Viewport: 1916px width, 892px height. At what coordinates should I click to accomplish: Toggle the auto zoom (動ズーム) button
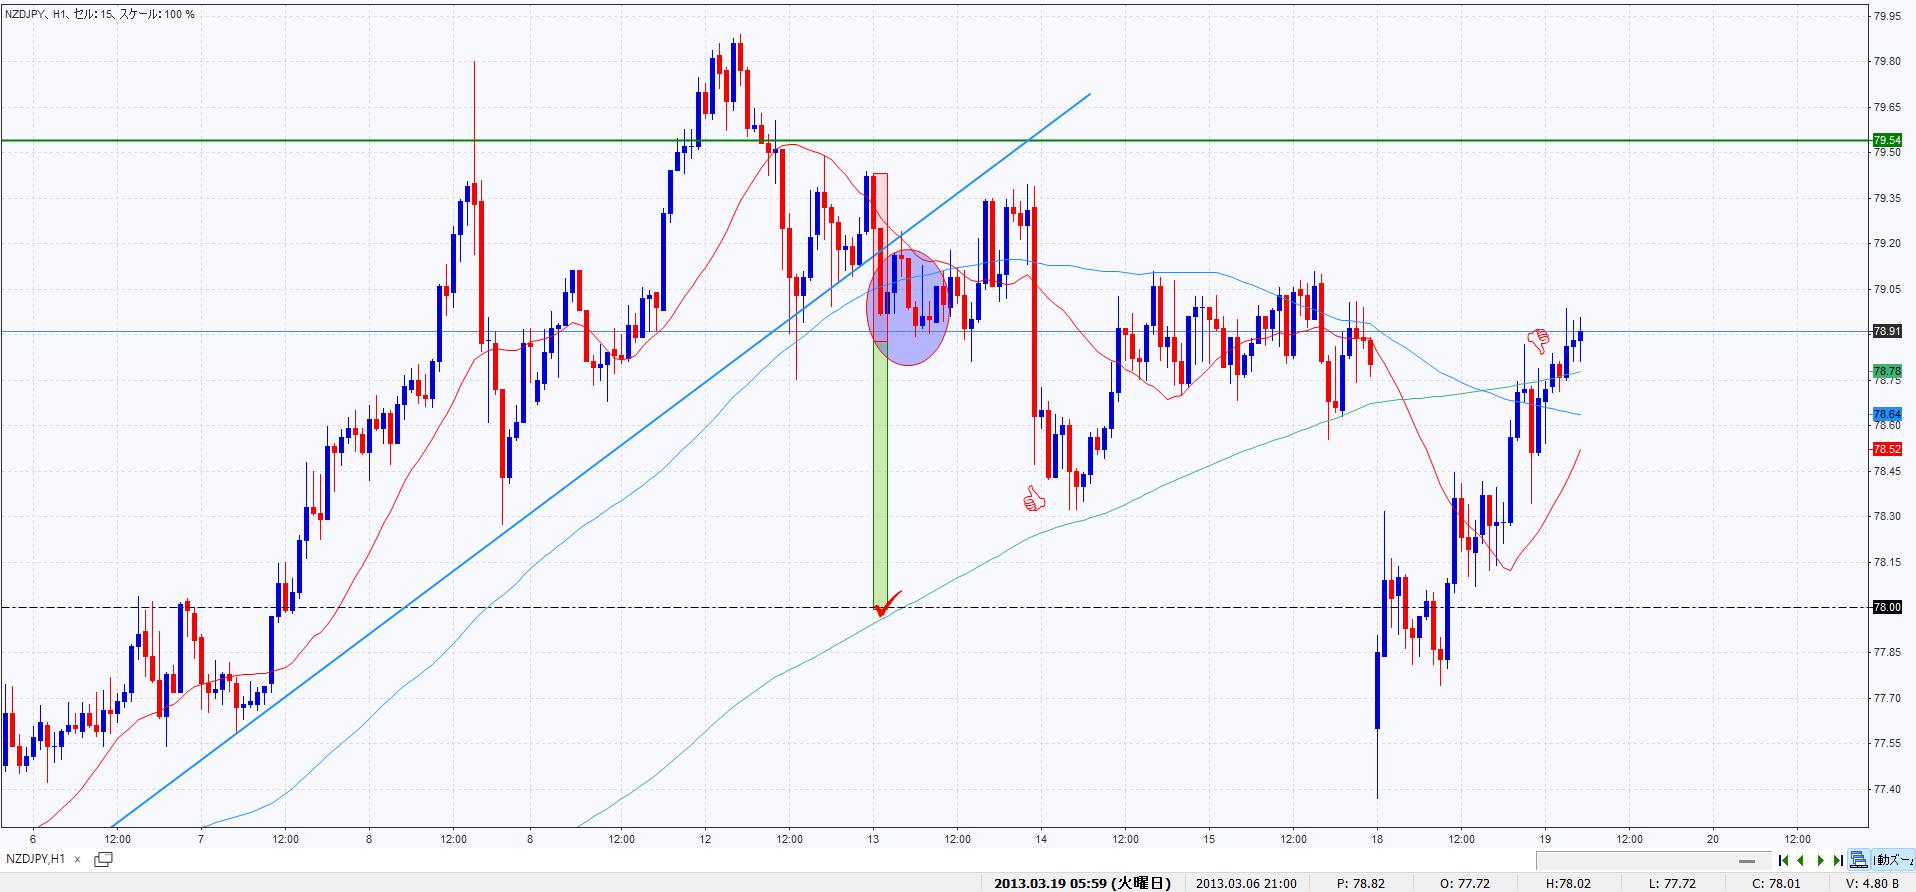1893,860
